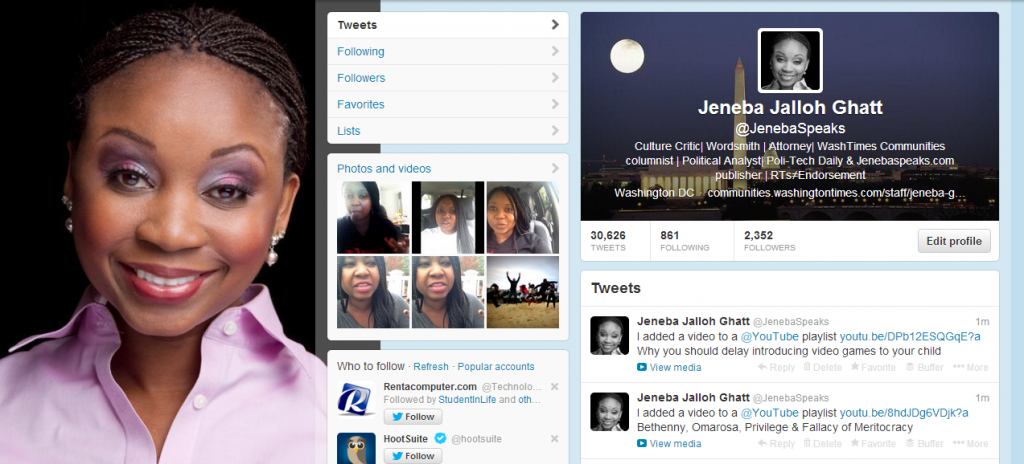Open Popular accounts link

pyautogui.click(x=496, y=367)
